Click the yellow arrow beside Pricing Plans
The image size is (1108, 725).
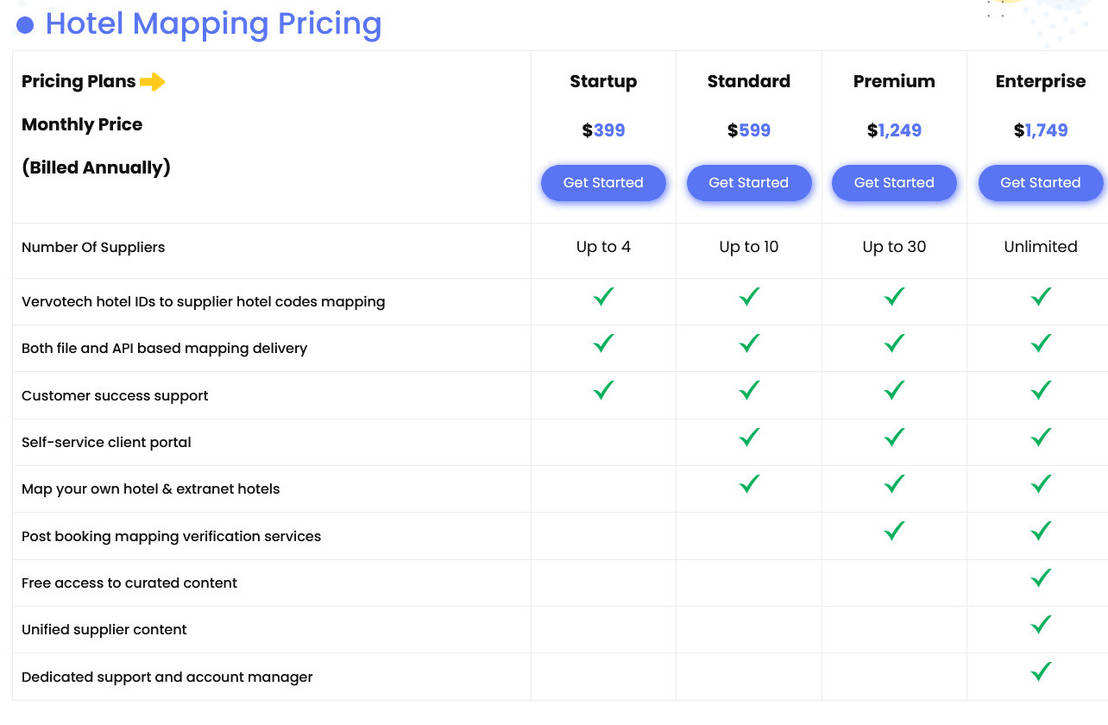[x=152, y=82]
